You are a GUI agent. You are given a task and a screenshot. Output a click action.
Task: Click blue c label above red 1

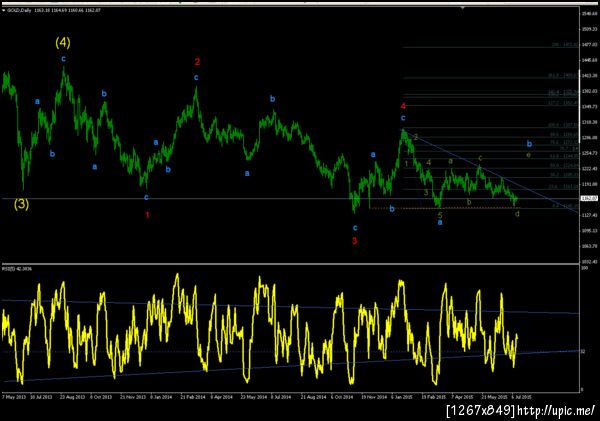tap(146, 197)
